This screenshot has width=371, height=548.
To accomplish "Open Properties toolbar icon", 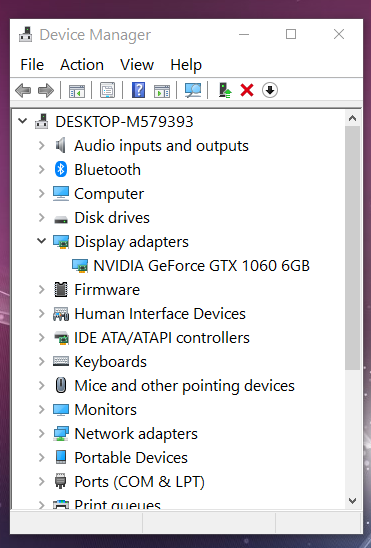I will click(108, 91).
